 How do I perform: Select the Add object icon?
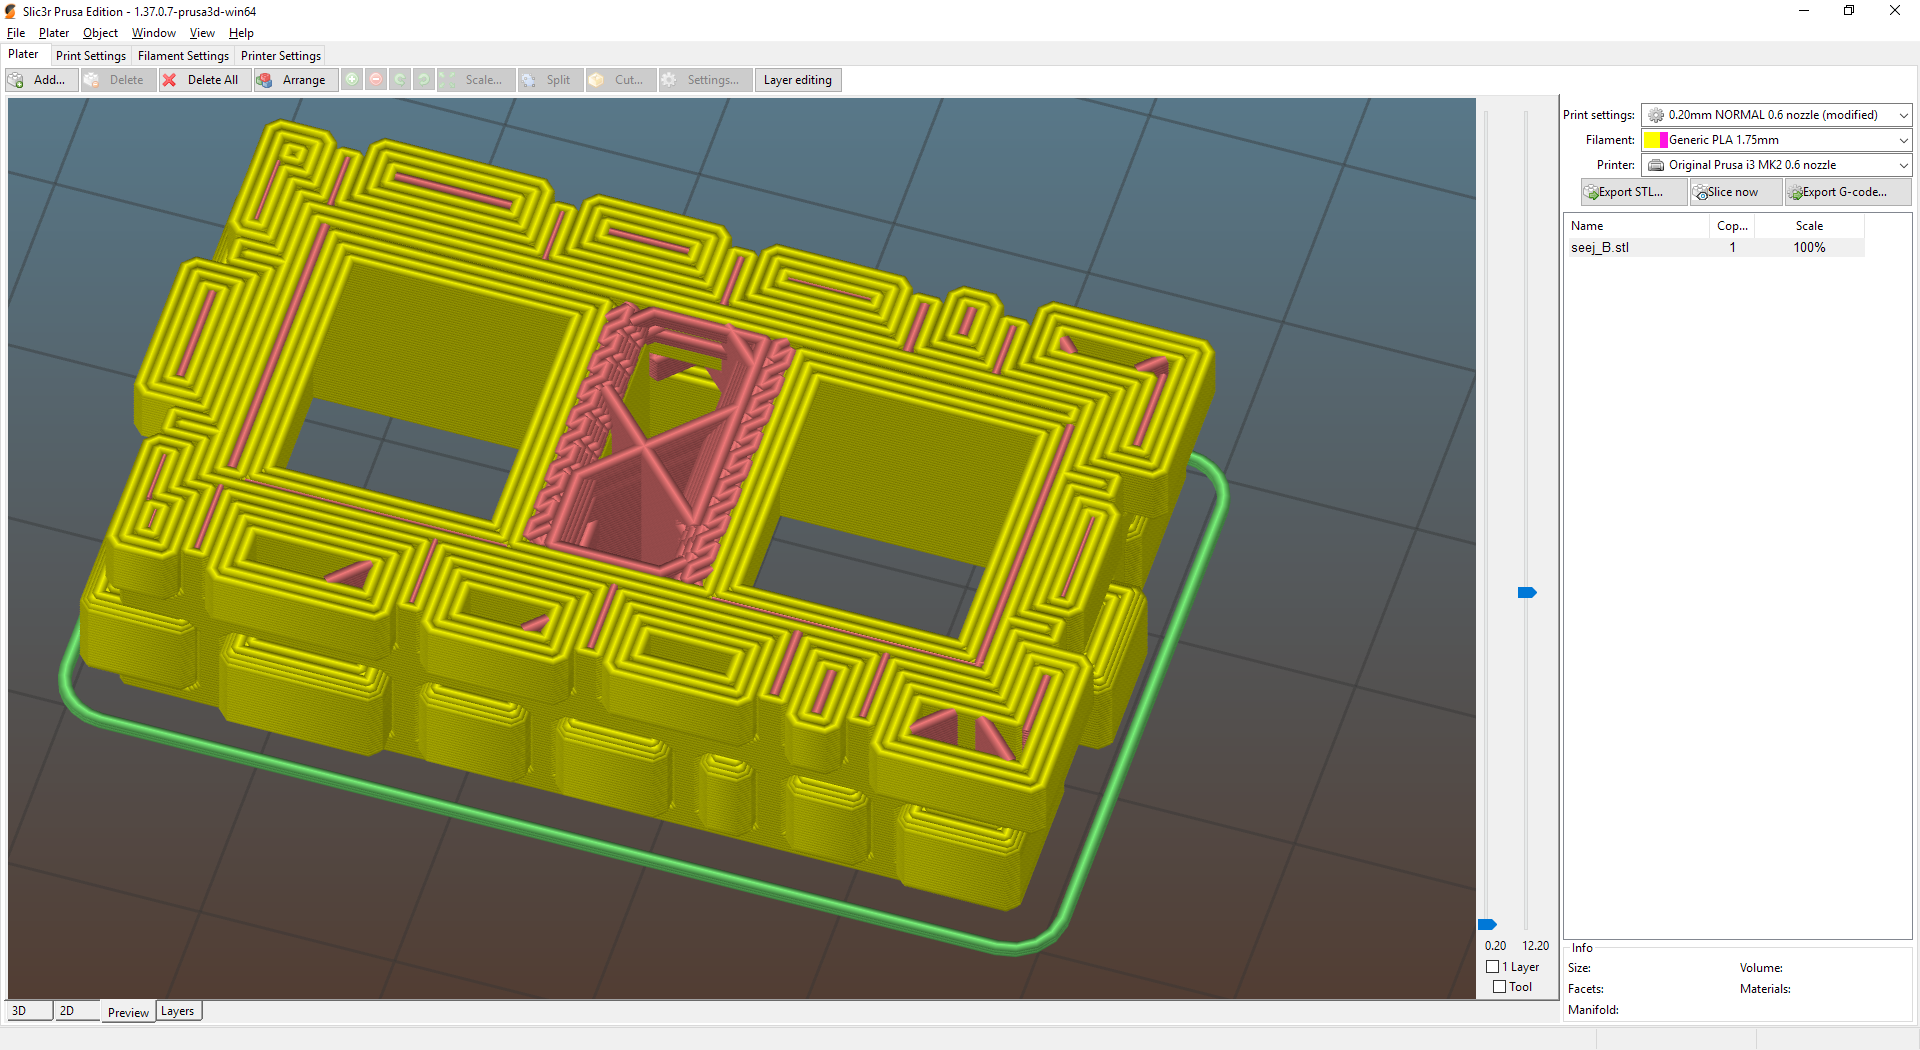click(16, 80)
